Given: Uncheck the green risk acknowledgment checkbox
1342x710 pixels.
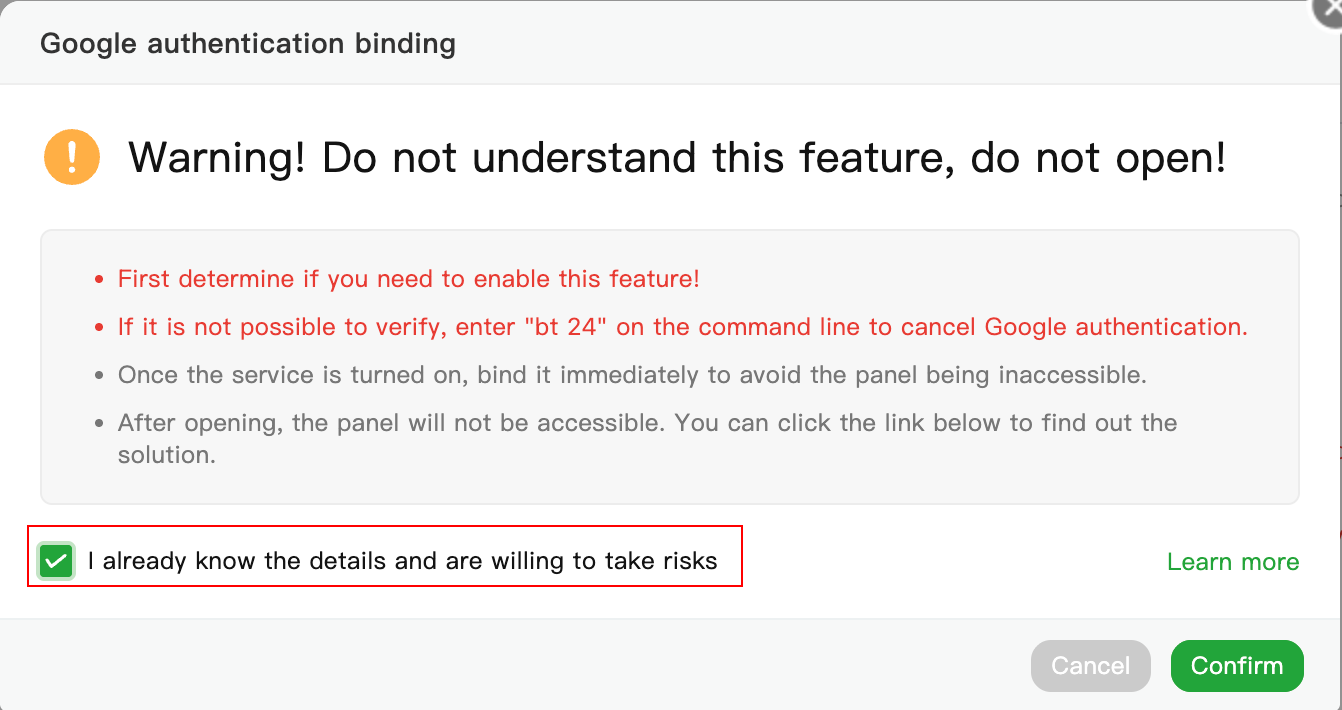Looking at the screenshot, I should [x=56, y=561].
